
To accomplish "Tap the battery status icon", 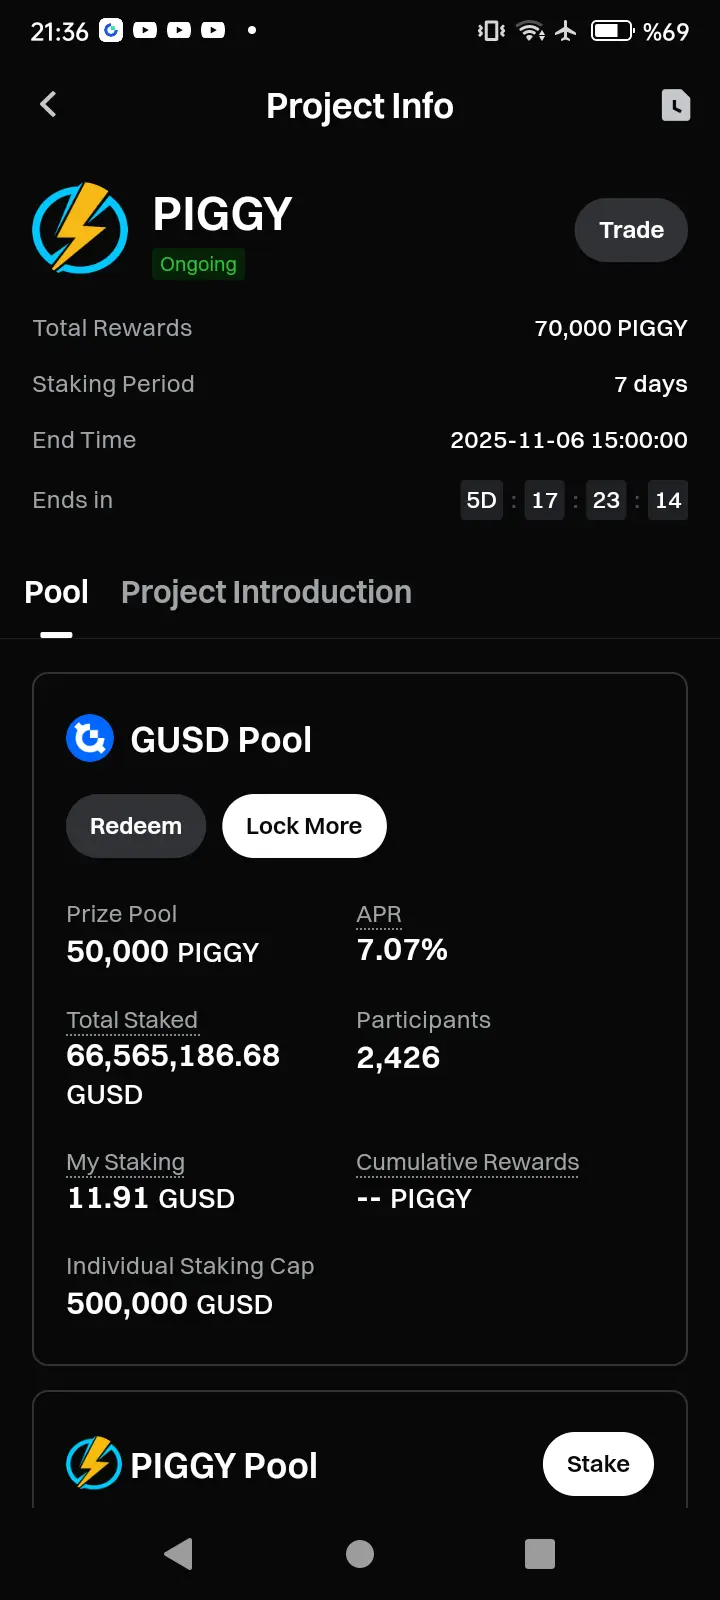I will 612,31.
